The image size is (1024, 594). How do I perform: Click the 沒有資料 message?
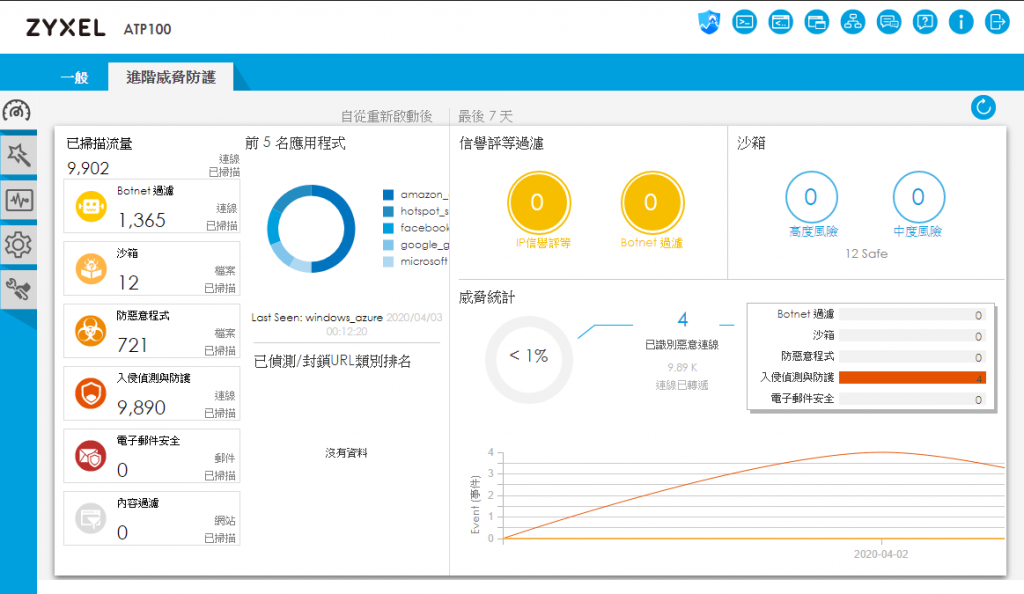pos(346,453)
